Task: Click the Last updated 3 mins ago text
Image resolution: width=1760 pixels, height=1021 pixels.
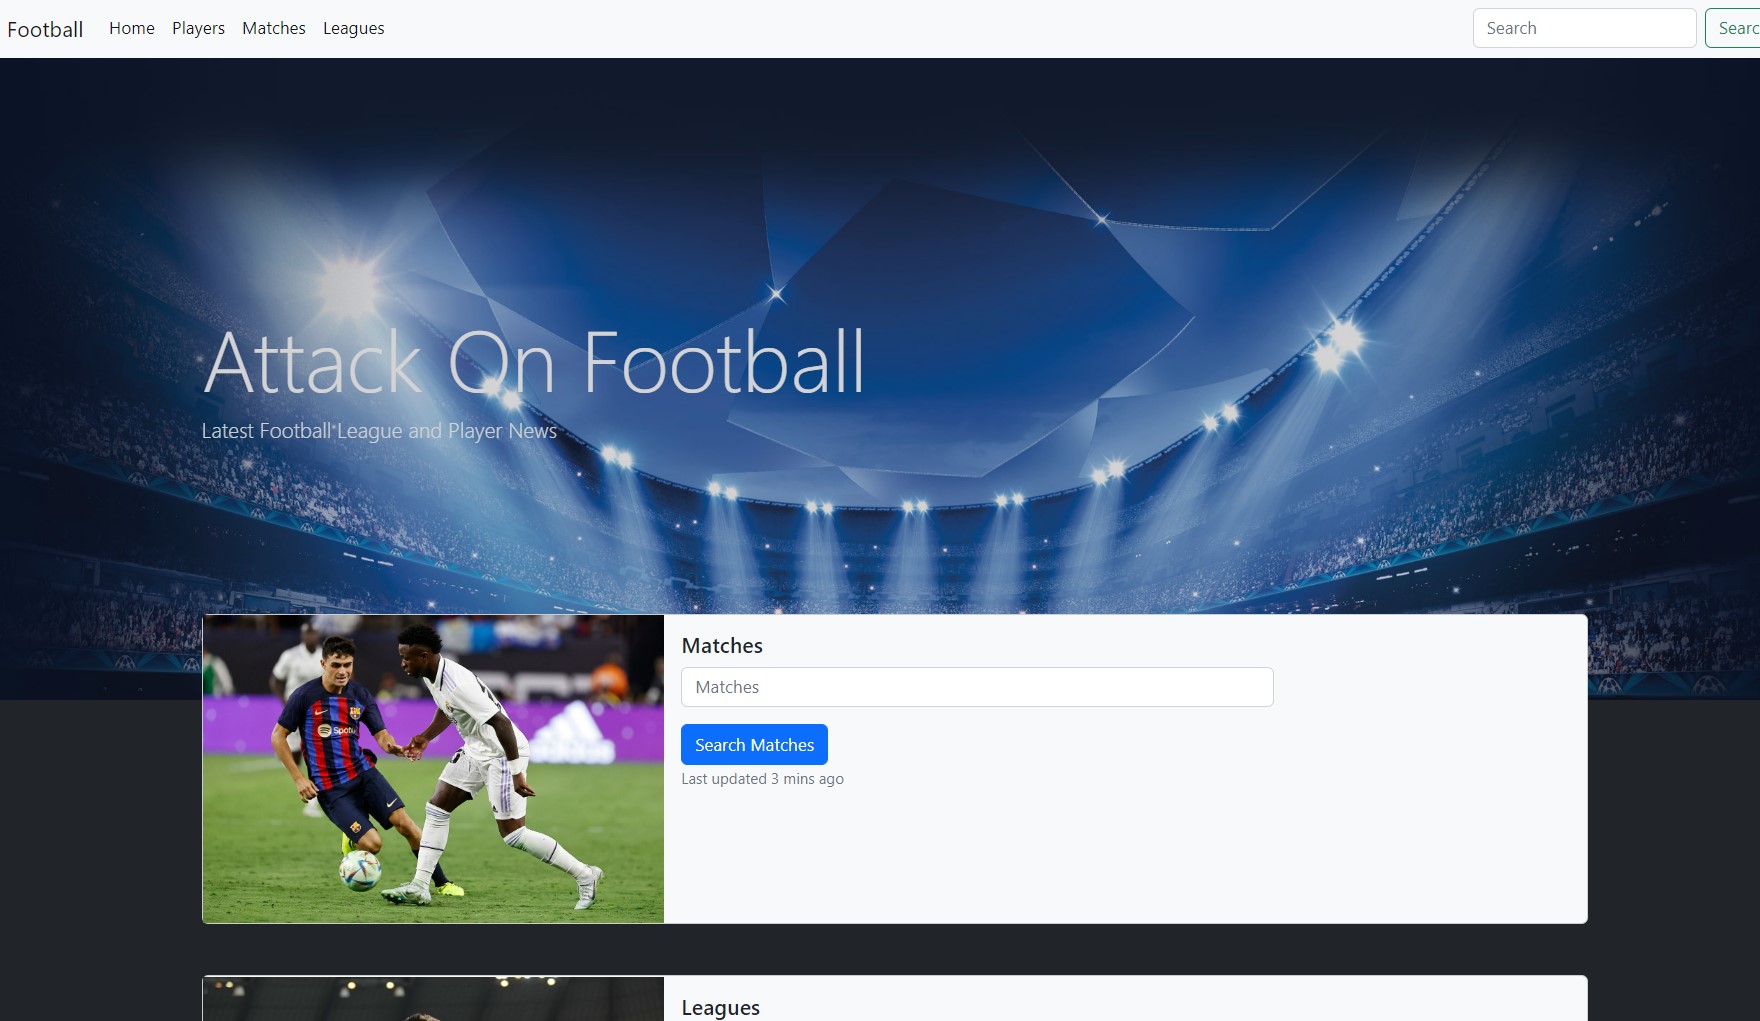Action: click(763, 779)
